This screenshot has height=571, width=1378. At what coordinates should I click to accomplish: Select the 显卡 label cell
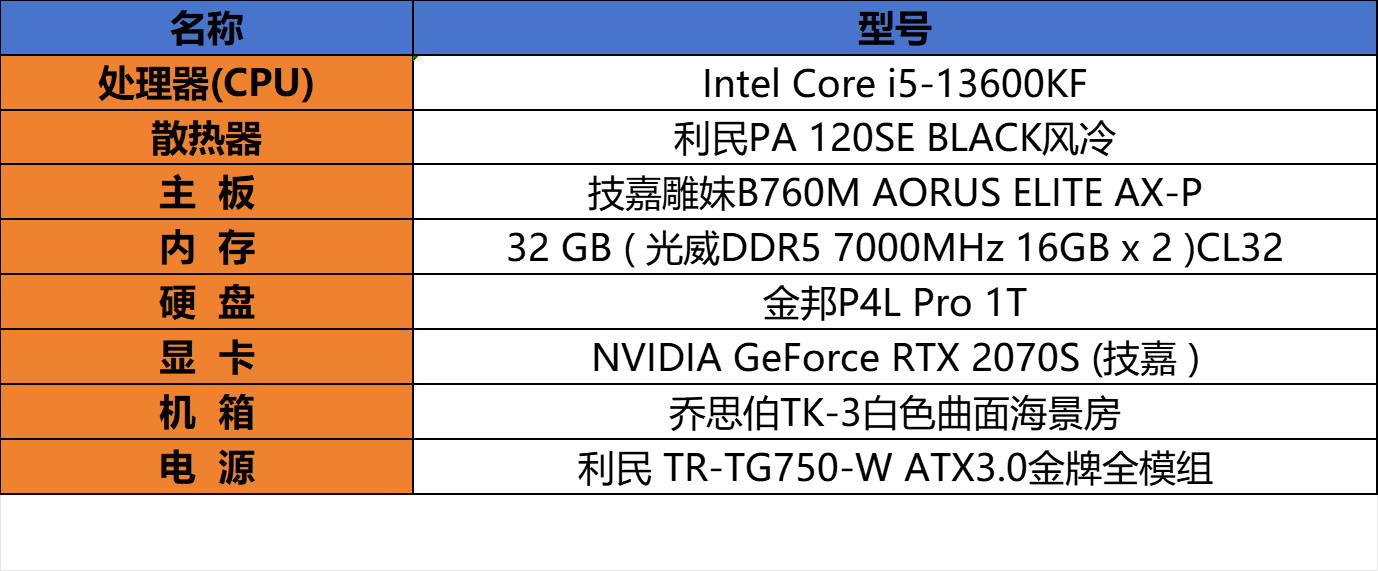coord(206,358)
